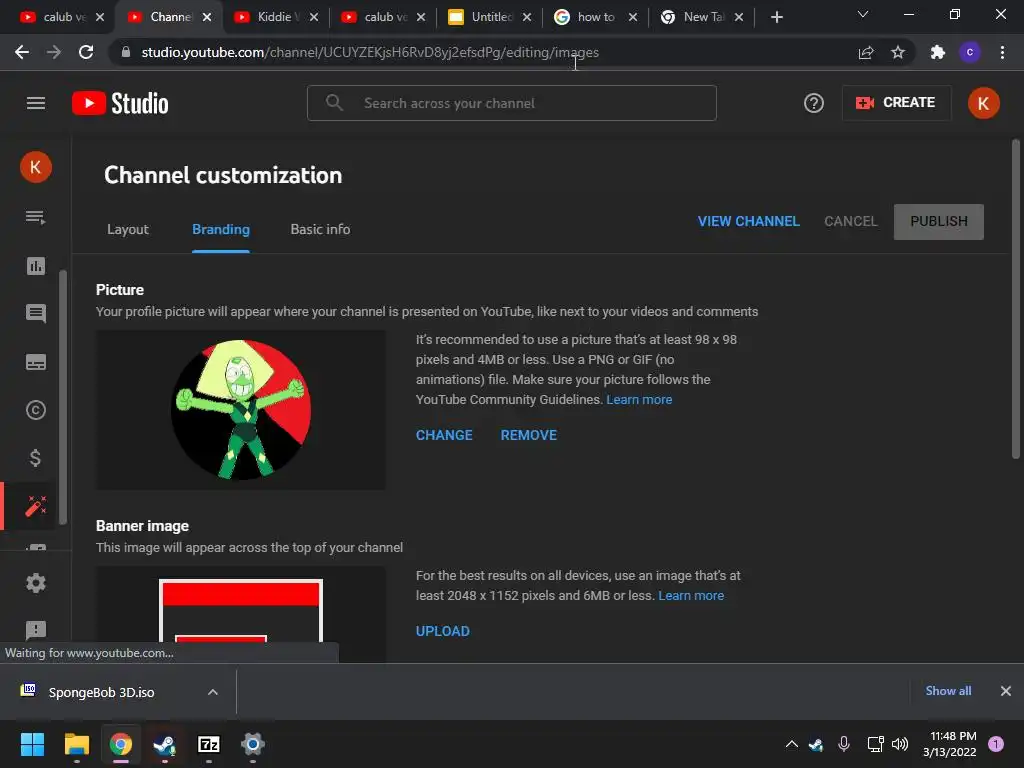The image size is (1024, 768).
Task: Click the profile picture preview thumbnail
Action: tap(241, 409)
